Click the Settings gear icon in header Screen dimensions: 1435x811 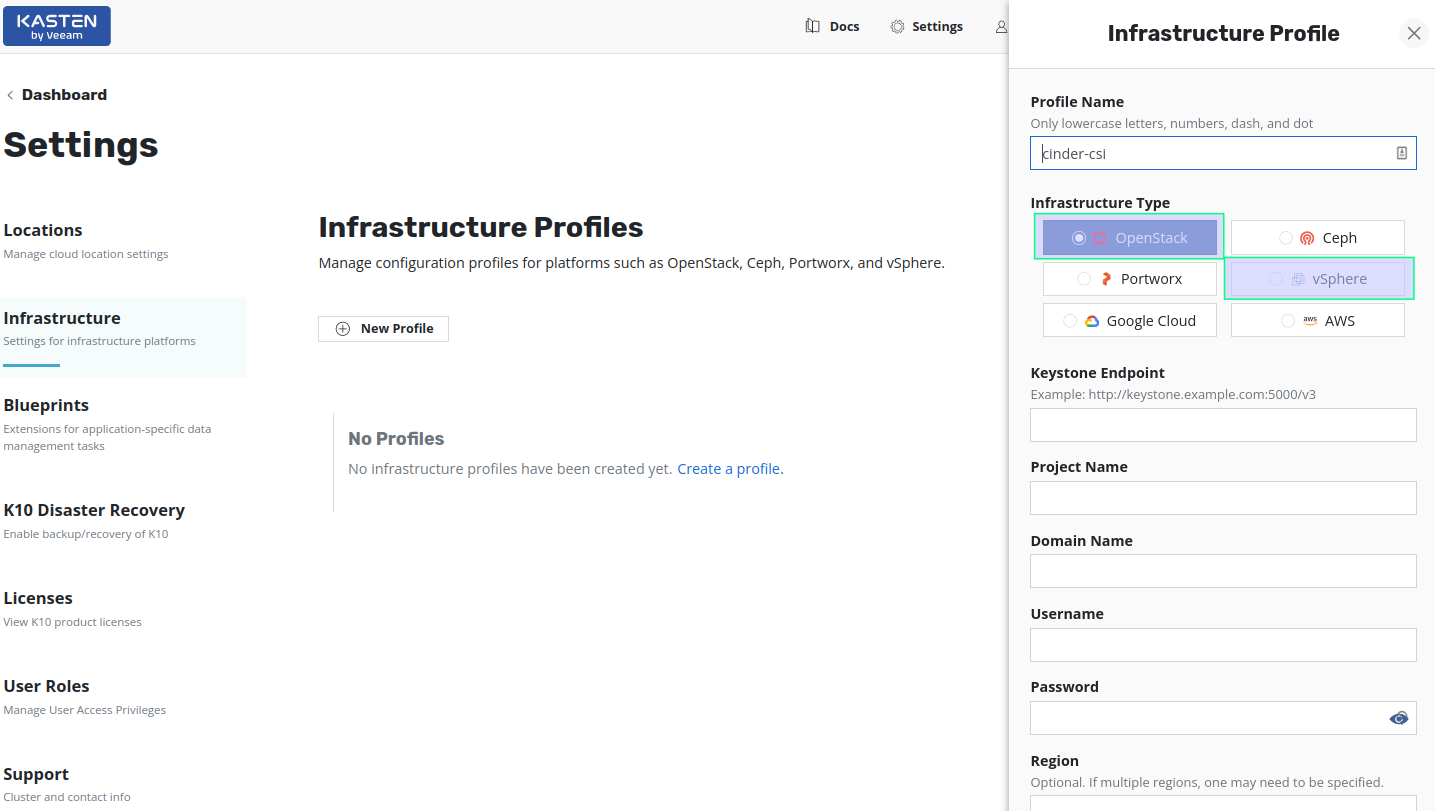tap(897, 26)
